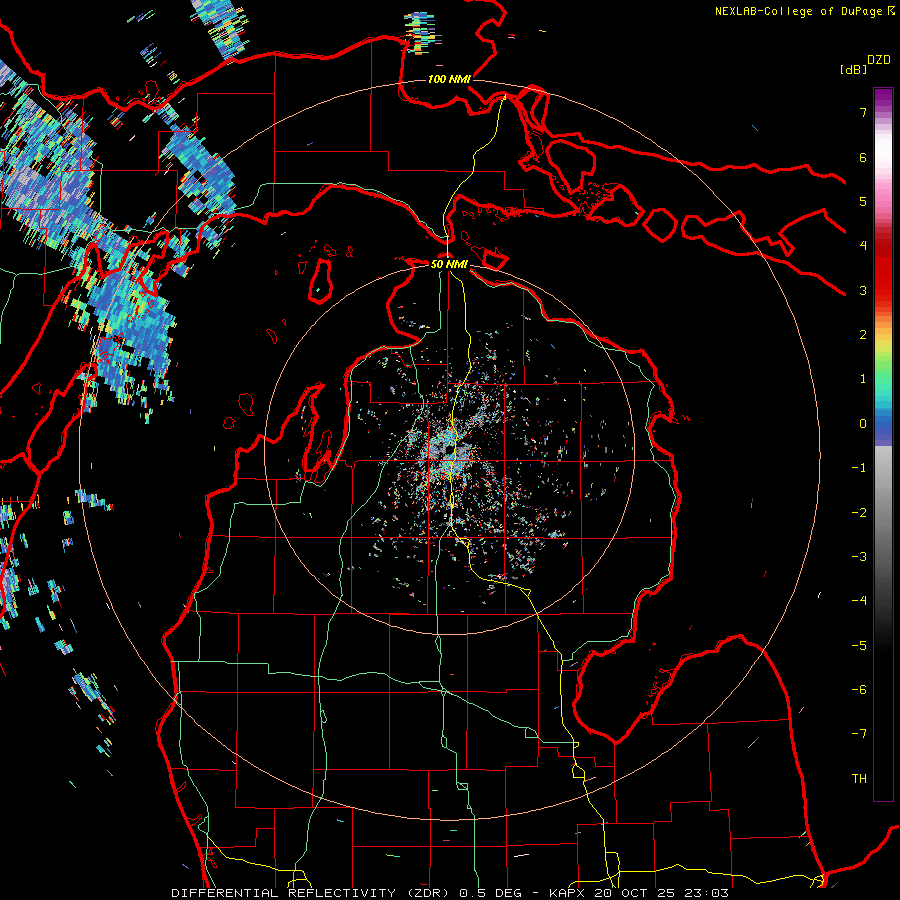Viewport: 900px width, 900px height.
Task: Click the 50 NMI range ring label
Action: coord(449,264)
